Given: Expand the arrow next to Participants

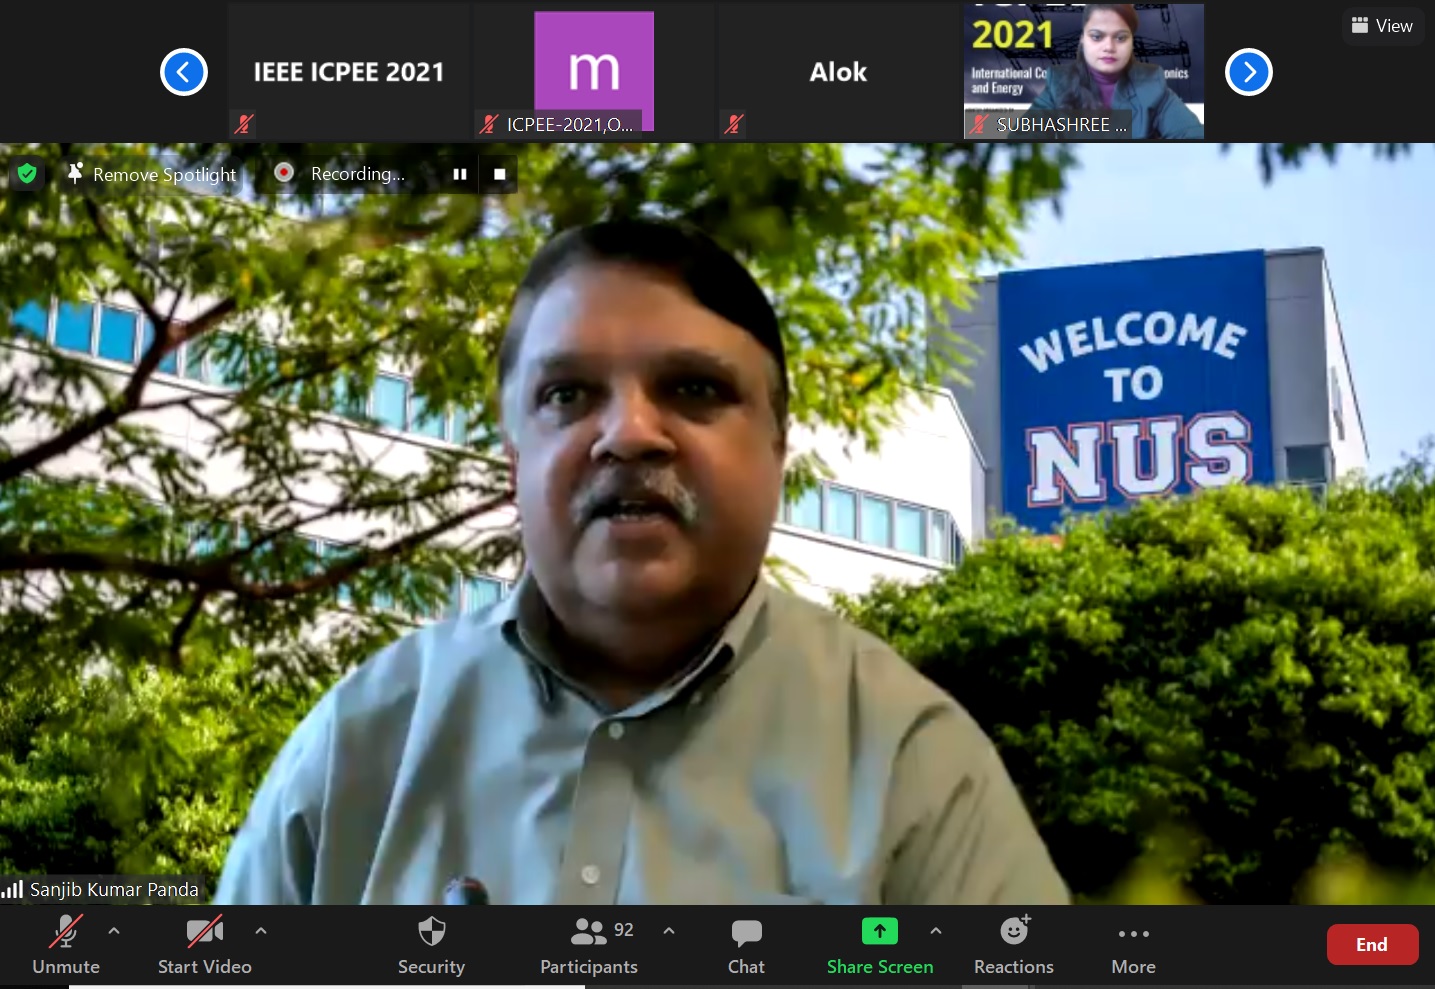Looking at the screenshot, I should (x=669, y=931).
